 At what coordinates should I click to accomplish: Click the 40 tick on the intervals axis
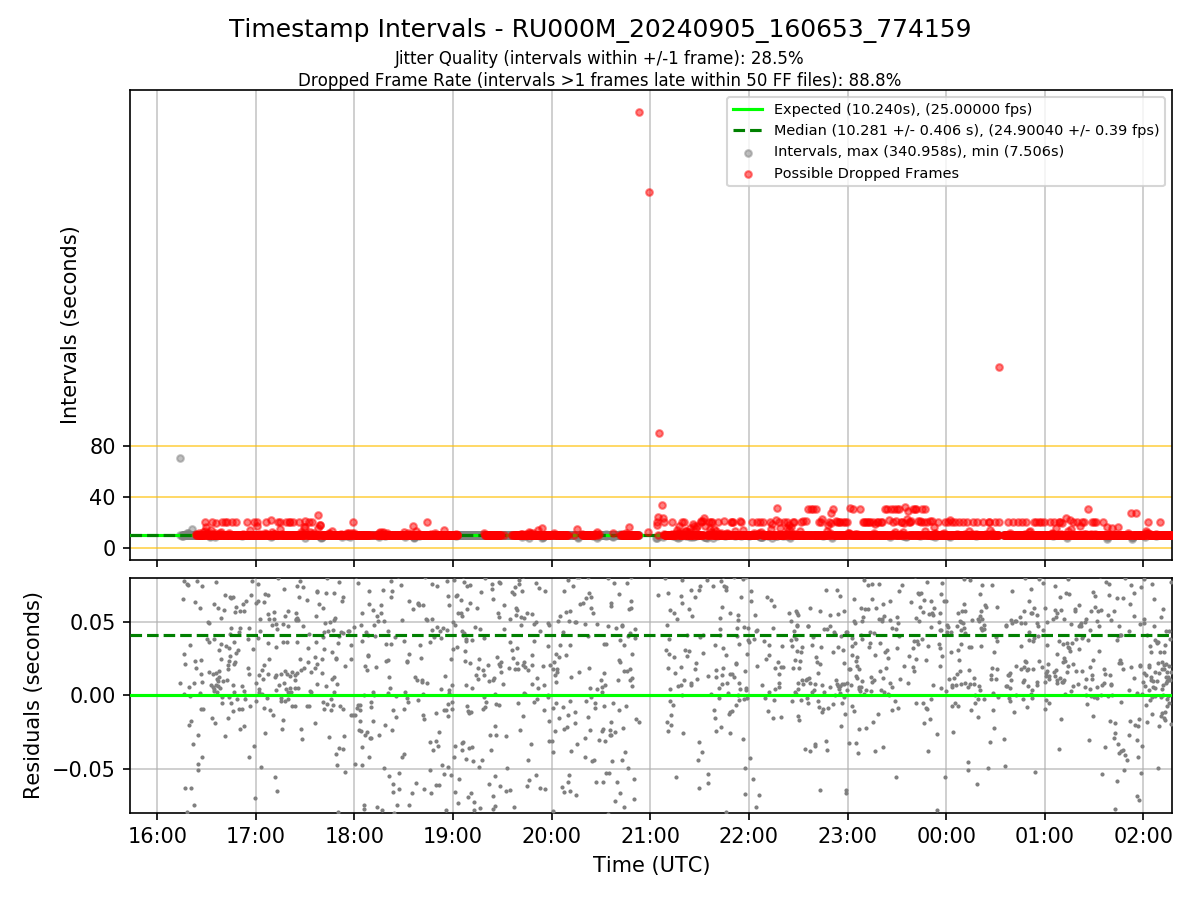pyautogui.click(x=103, y=497)
